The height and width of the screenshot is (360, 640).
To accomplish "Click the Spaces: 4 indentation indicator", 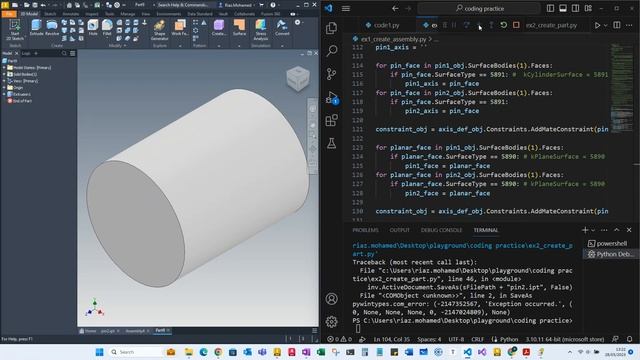I will (429, 339).
